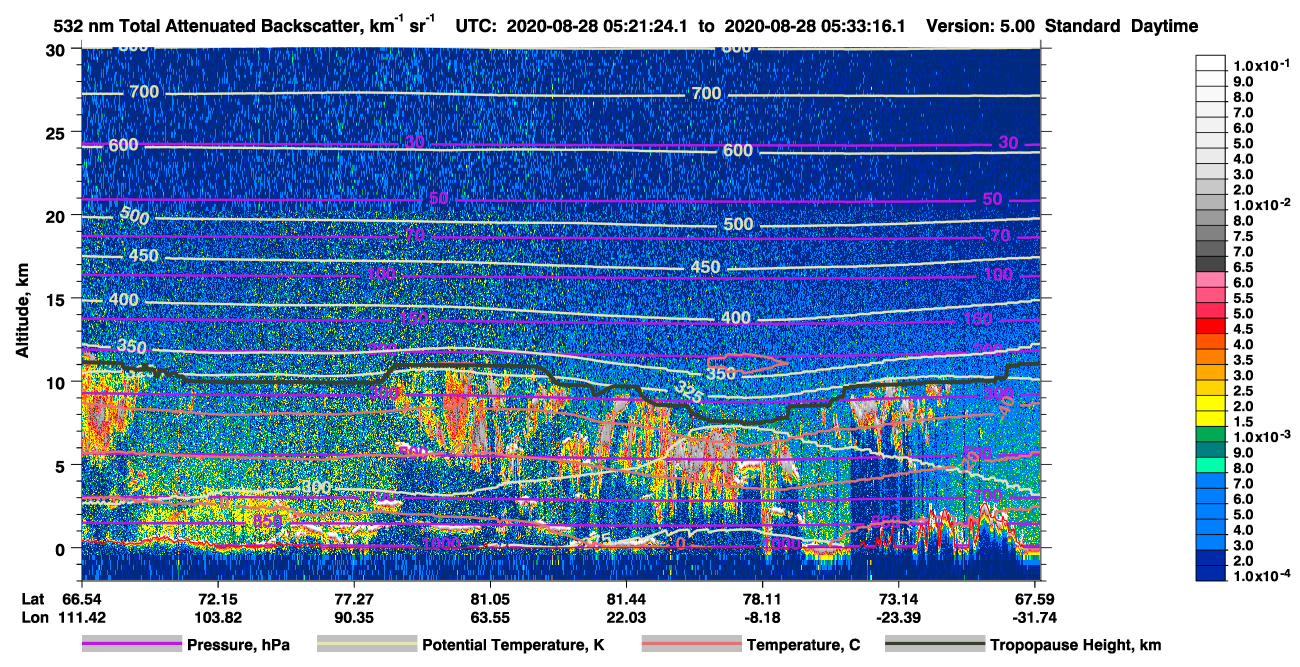1300x667 pixels.
Task: Click latitude value 72.15
Action: [x=217, y=599]
